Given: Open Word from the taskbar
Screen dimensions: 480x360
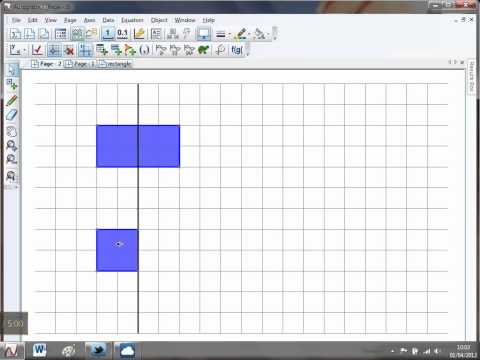Looking at the screenshot, I should pos(40,350).
